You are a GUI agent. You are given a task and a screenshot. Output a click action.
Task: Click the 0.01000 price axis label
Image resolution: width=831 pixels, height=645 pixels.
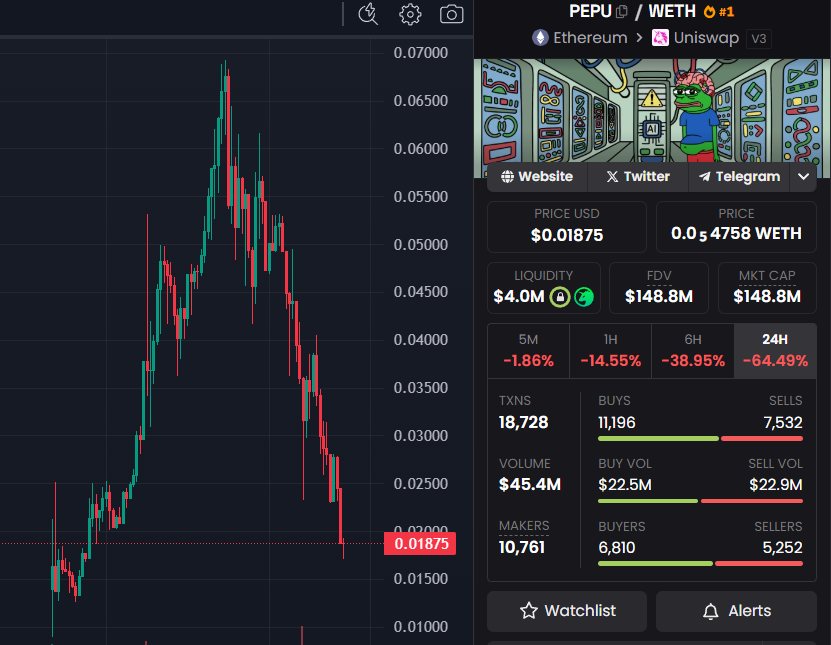coord(421,627)
